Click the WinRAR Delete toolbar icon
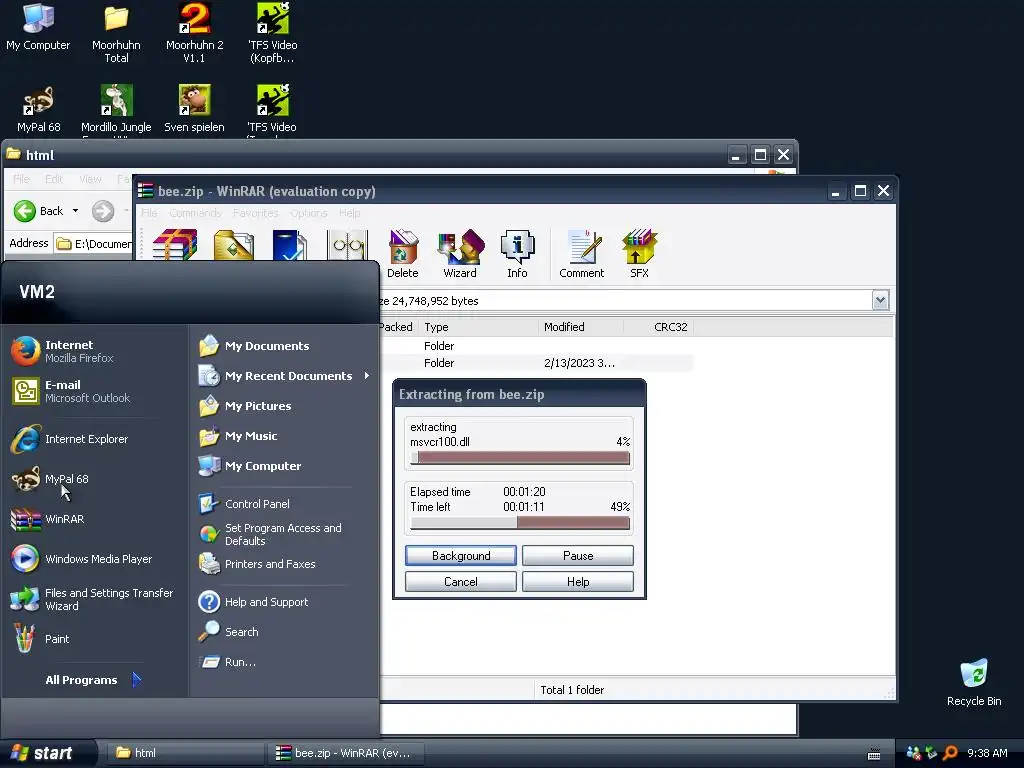Screen dimensions: 1024x768 [x=403, y=253]
